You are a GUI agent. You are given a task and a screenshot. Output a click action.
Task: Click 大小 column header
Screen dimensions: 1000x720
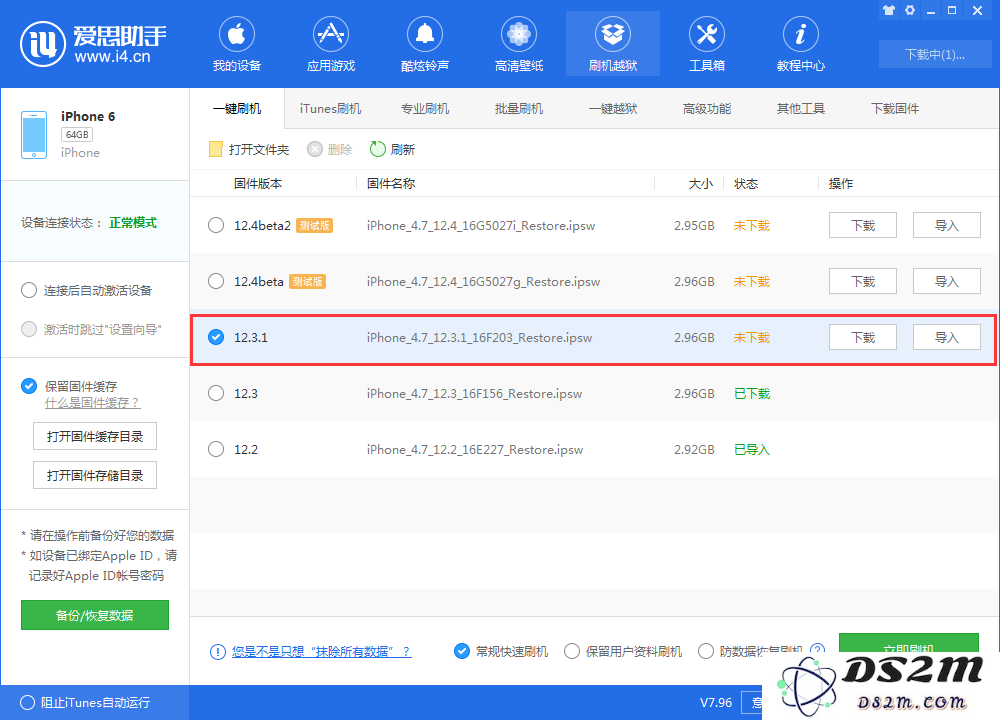click(x=701, y=184)
